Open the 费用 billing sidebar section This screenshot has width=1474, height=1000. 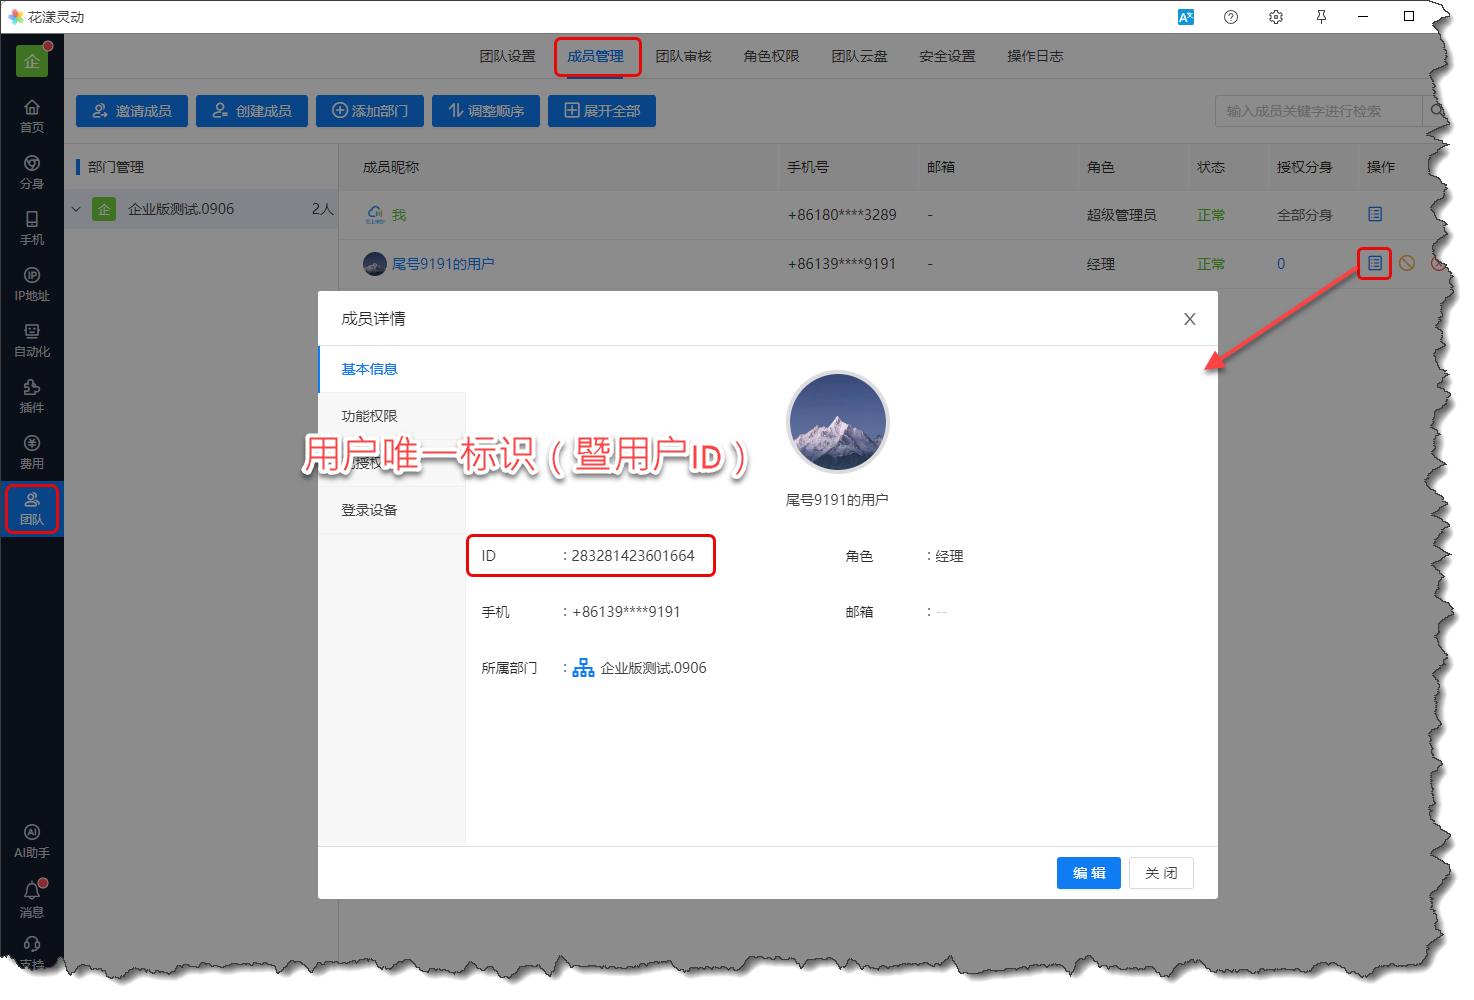pyautogui.click(x=32, y=452)
